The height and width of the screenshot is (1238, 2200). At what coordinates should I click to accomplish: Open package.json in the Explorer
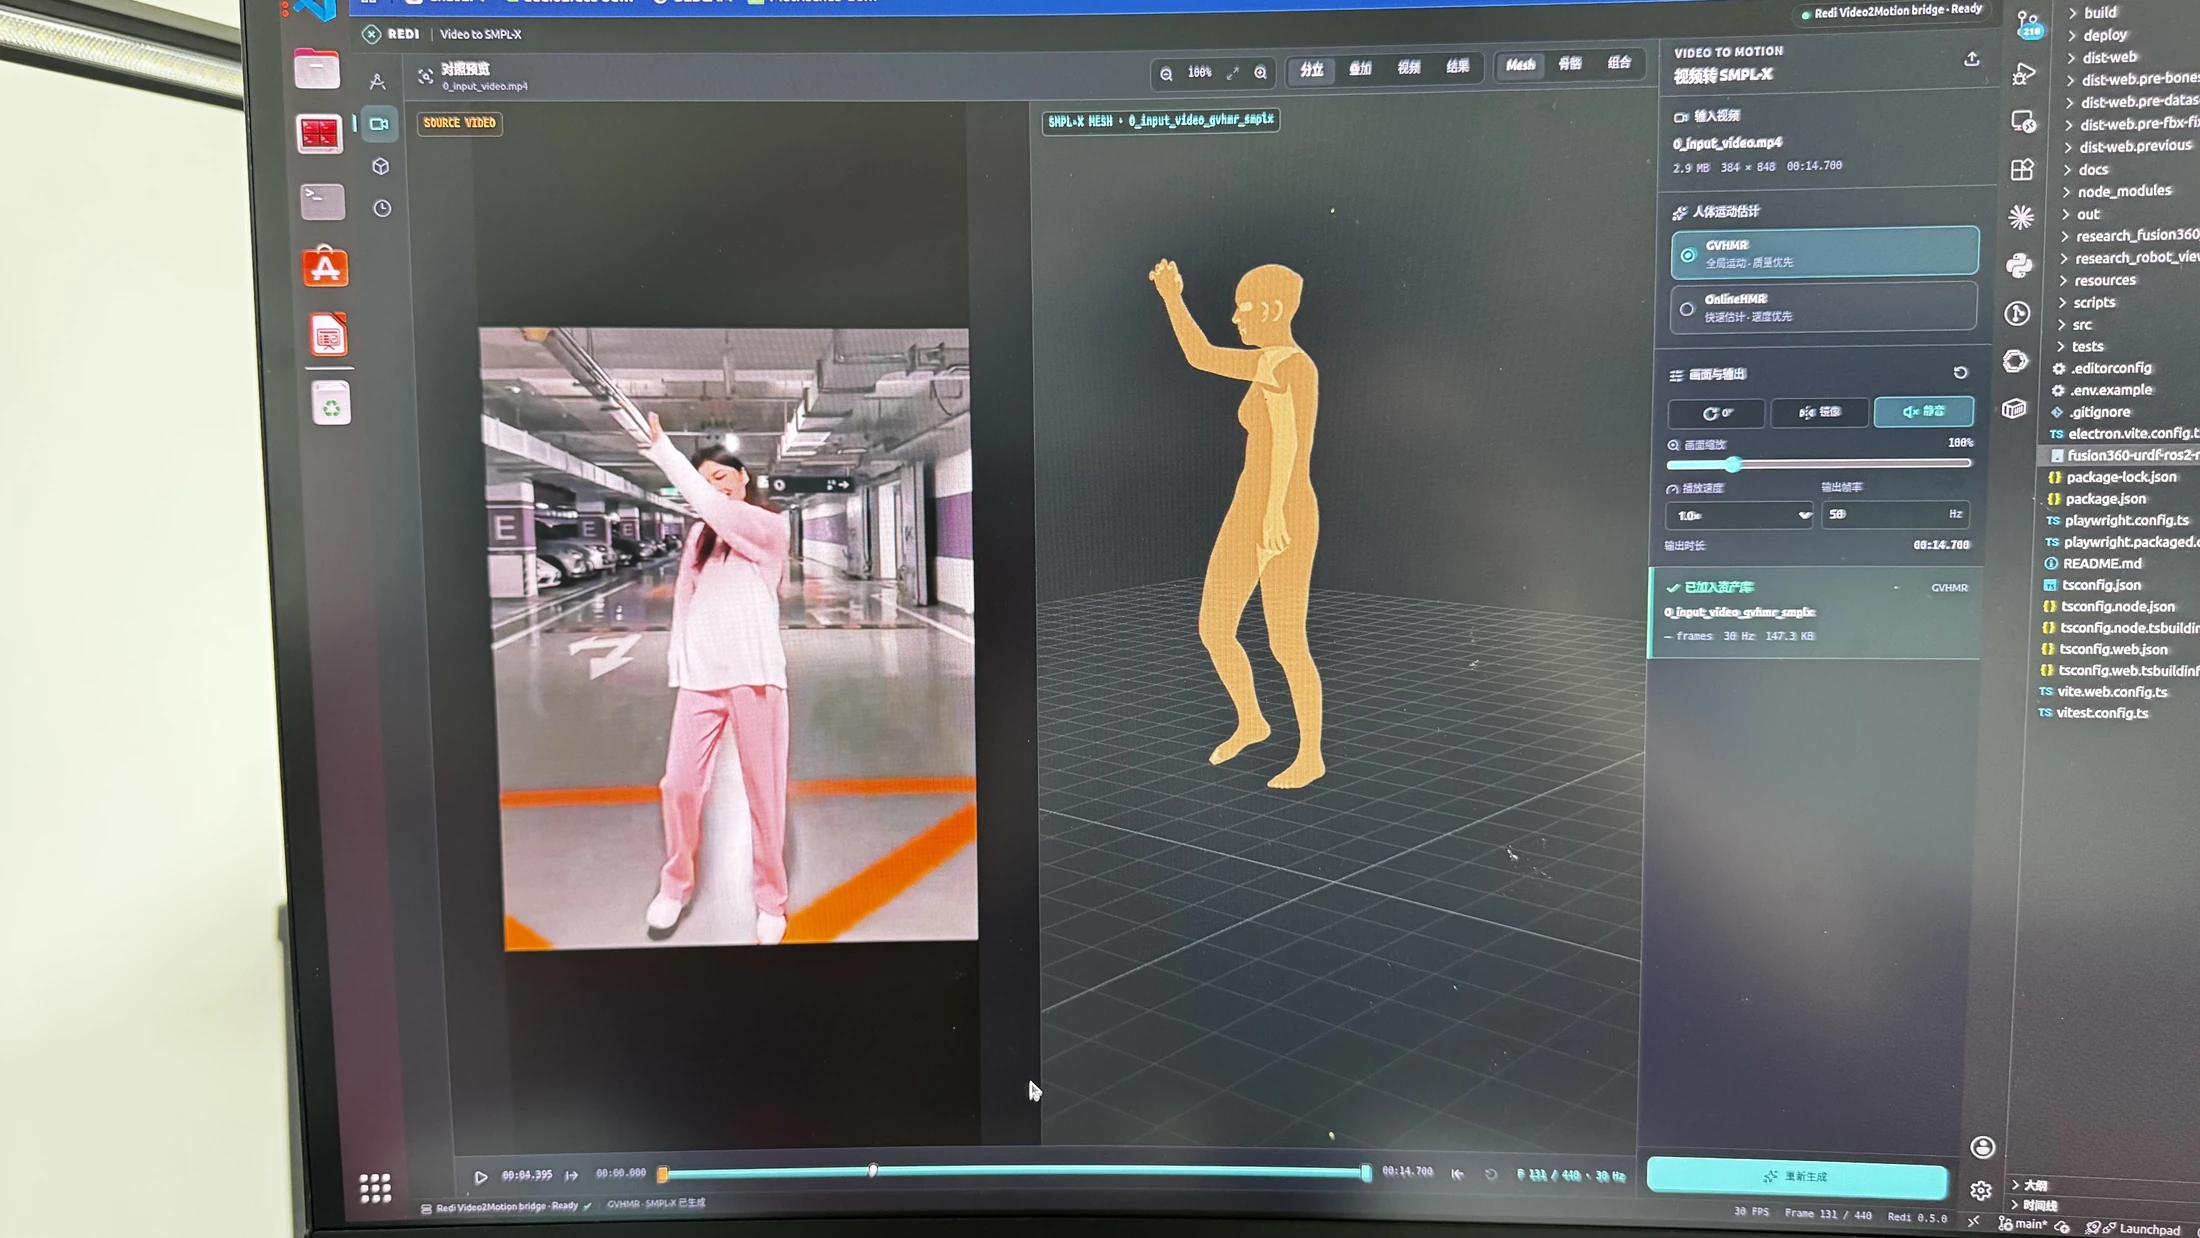2105,499
